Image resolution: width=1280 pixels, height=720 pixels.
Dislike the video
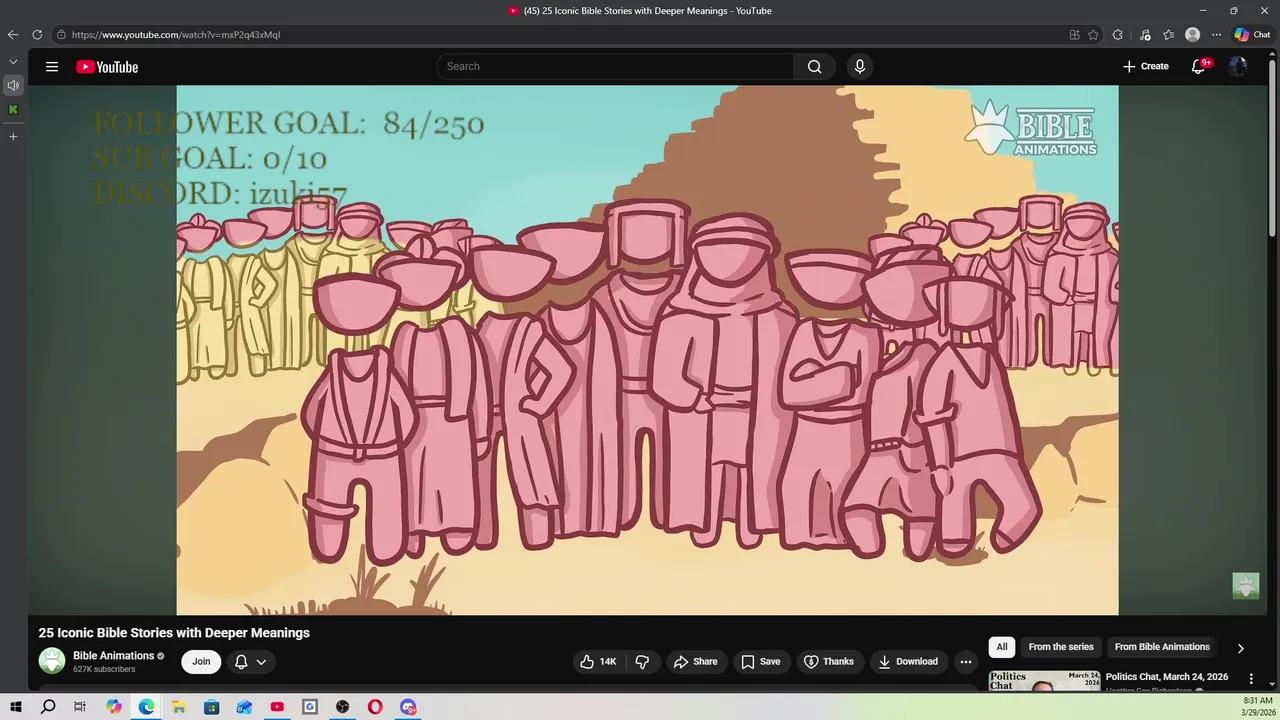tap(642, 661)
